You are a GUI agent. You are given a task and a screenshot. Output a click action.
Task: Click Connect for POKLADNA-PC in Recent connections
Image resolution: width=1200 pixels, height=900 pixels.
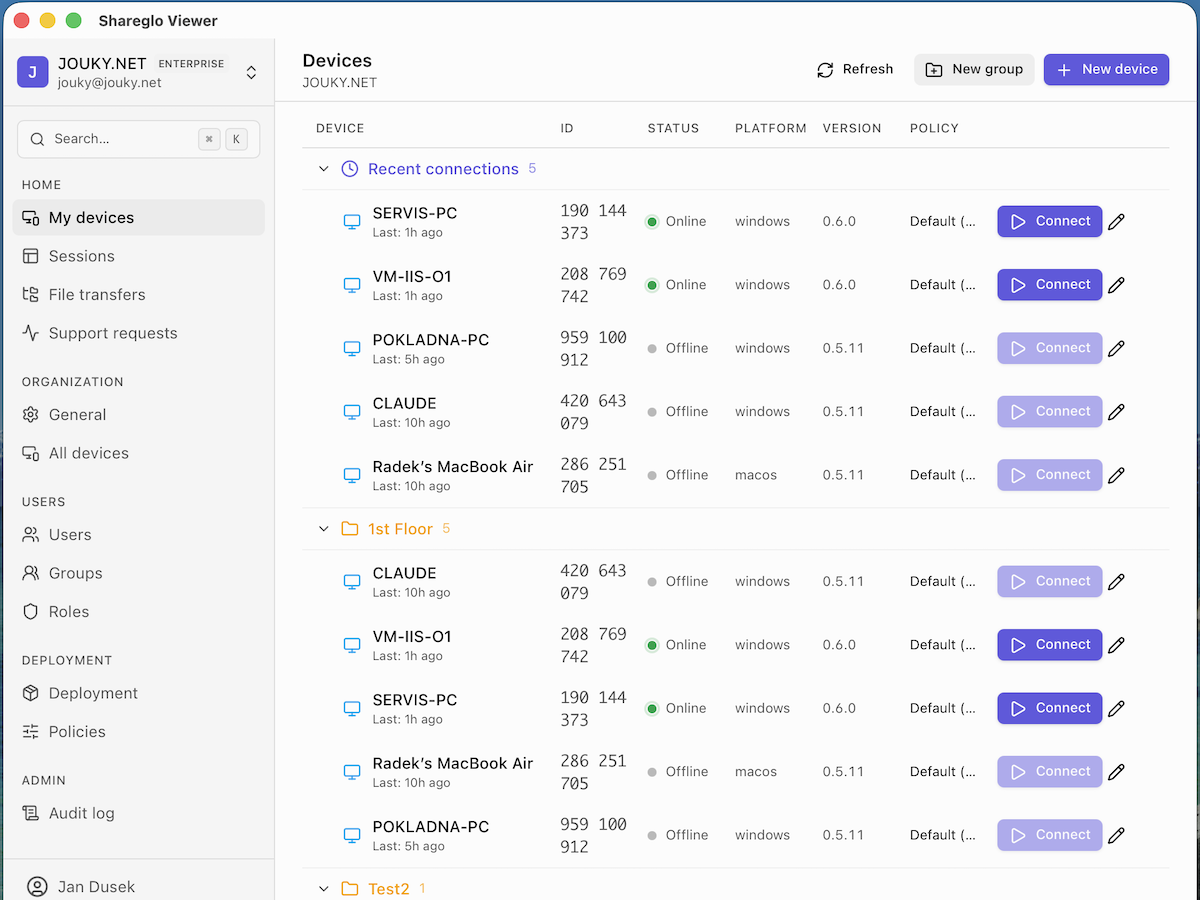click(x=1049, y=348)
